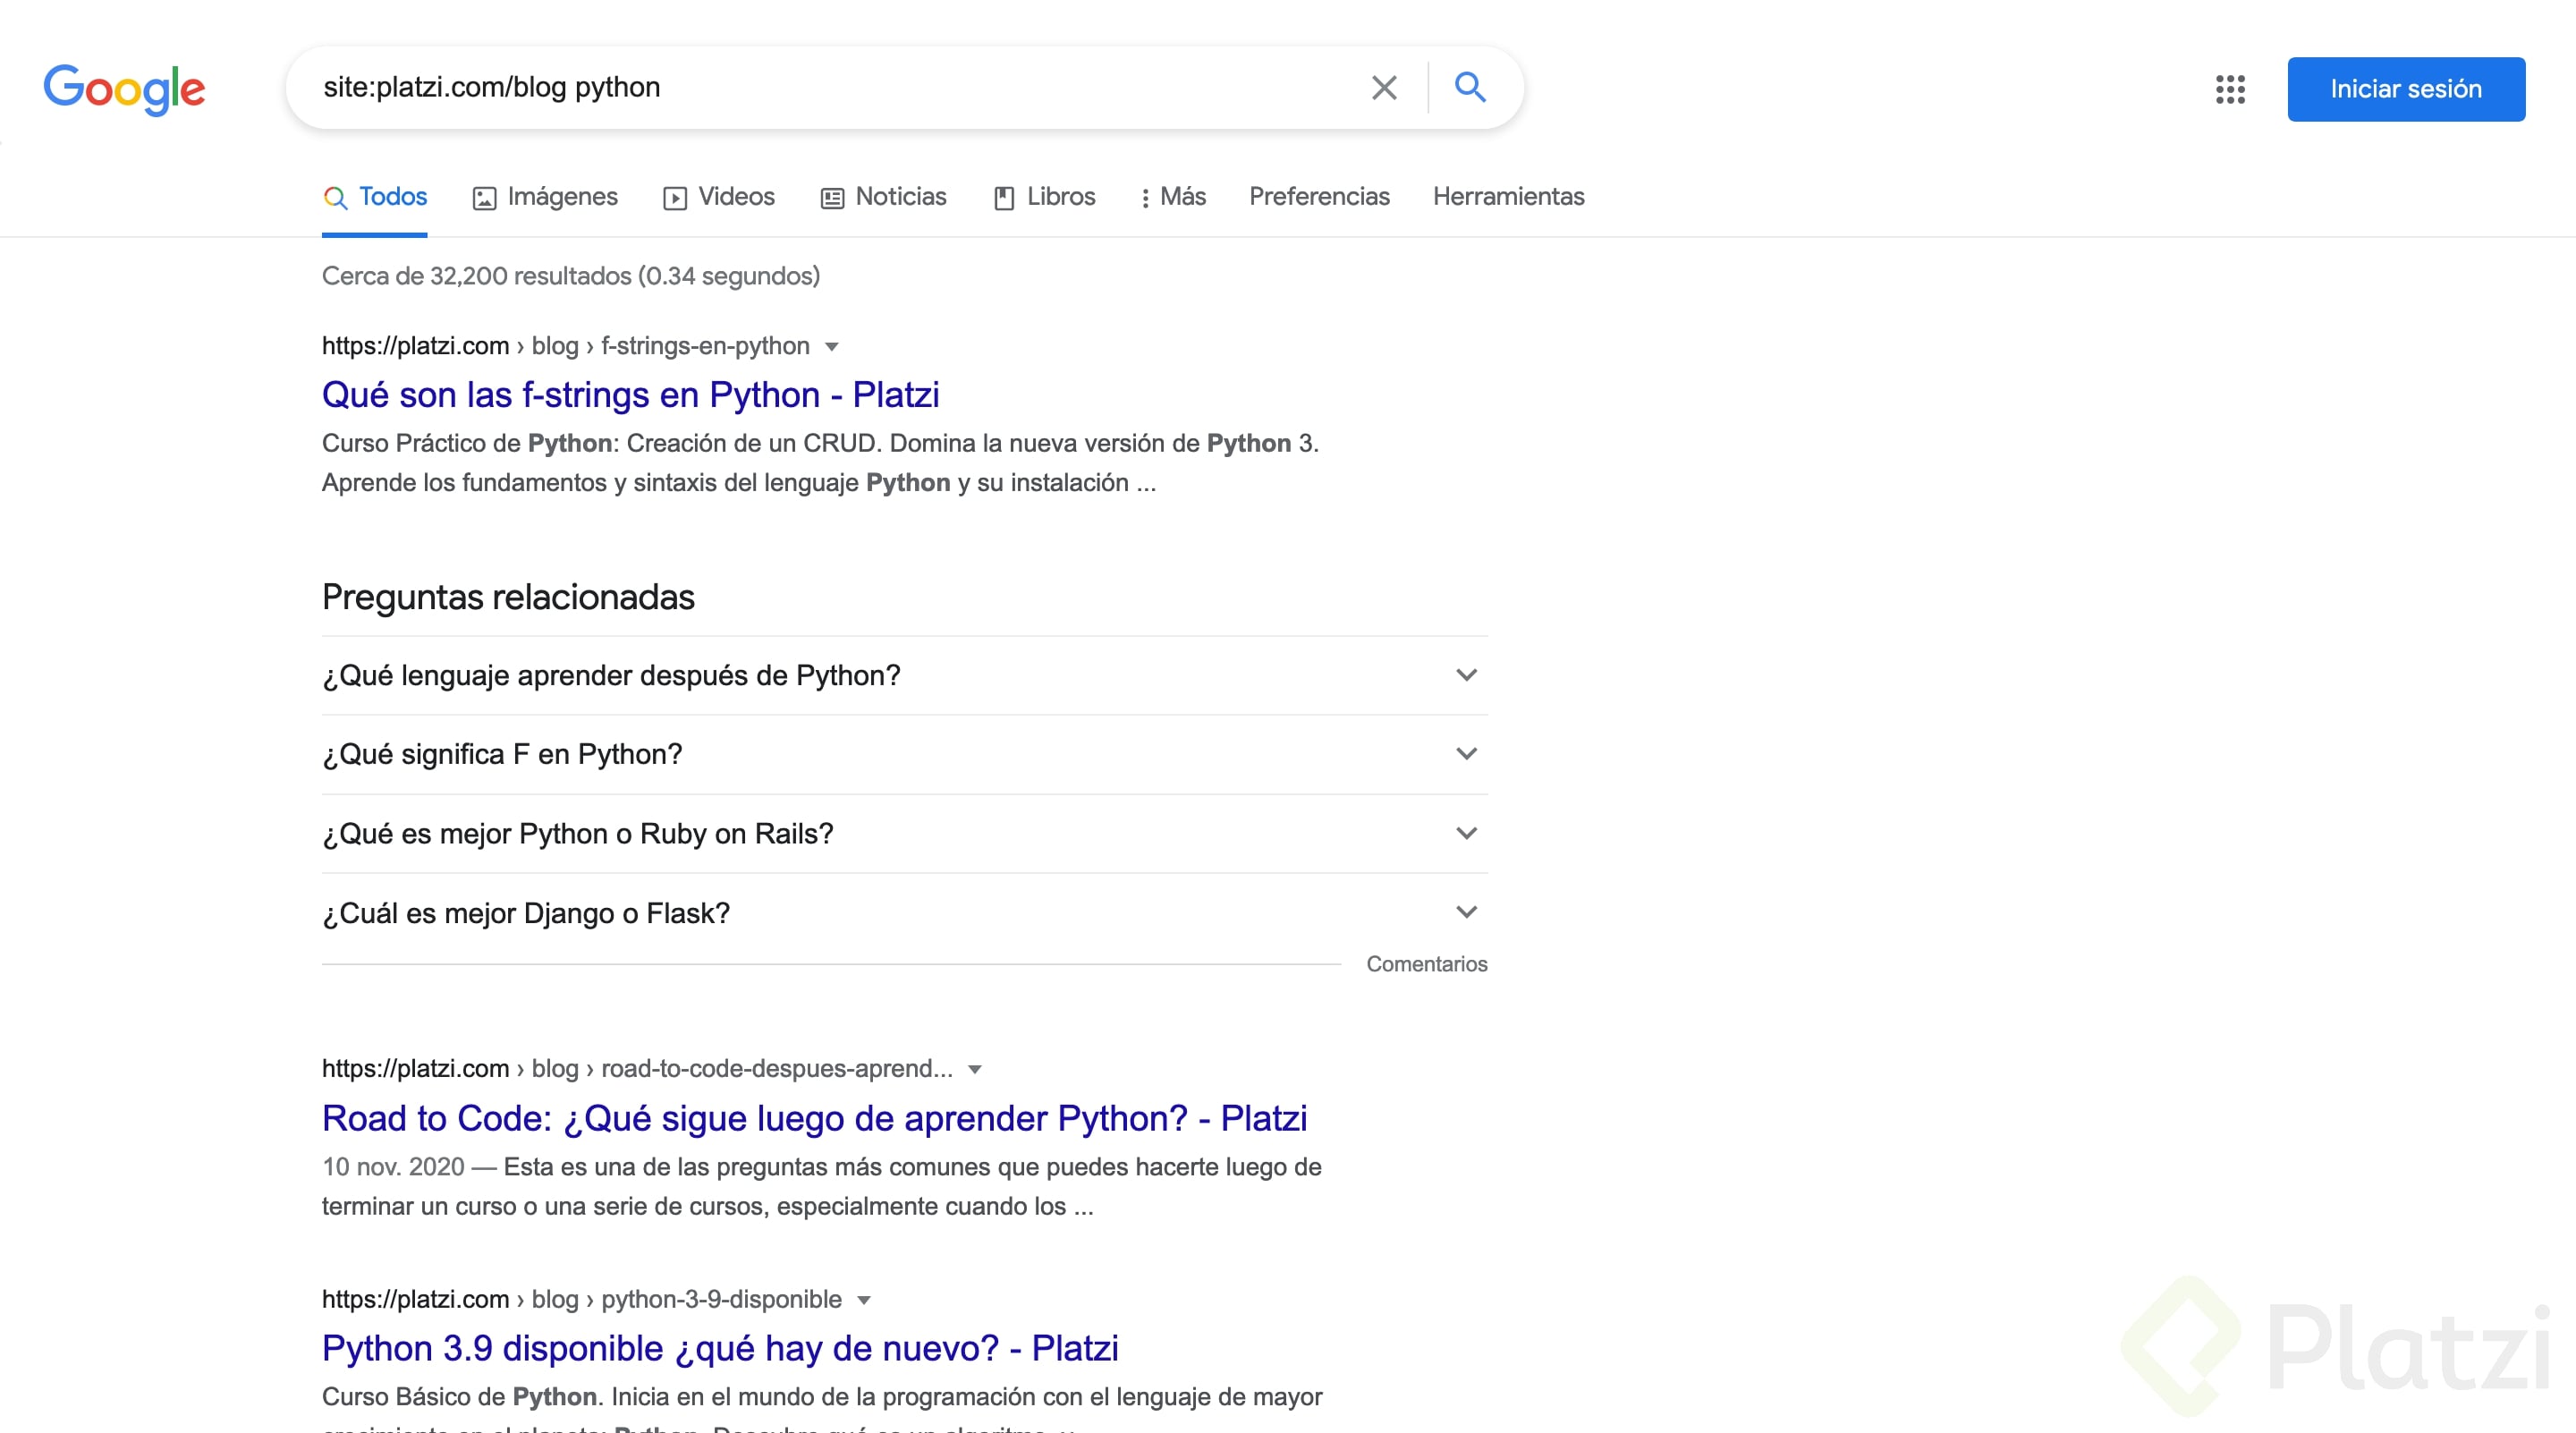Click the Libros book icon
This screenshot has width=2576, height=1433.
[x=1005, y=198]
